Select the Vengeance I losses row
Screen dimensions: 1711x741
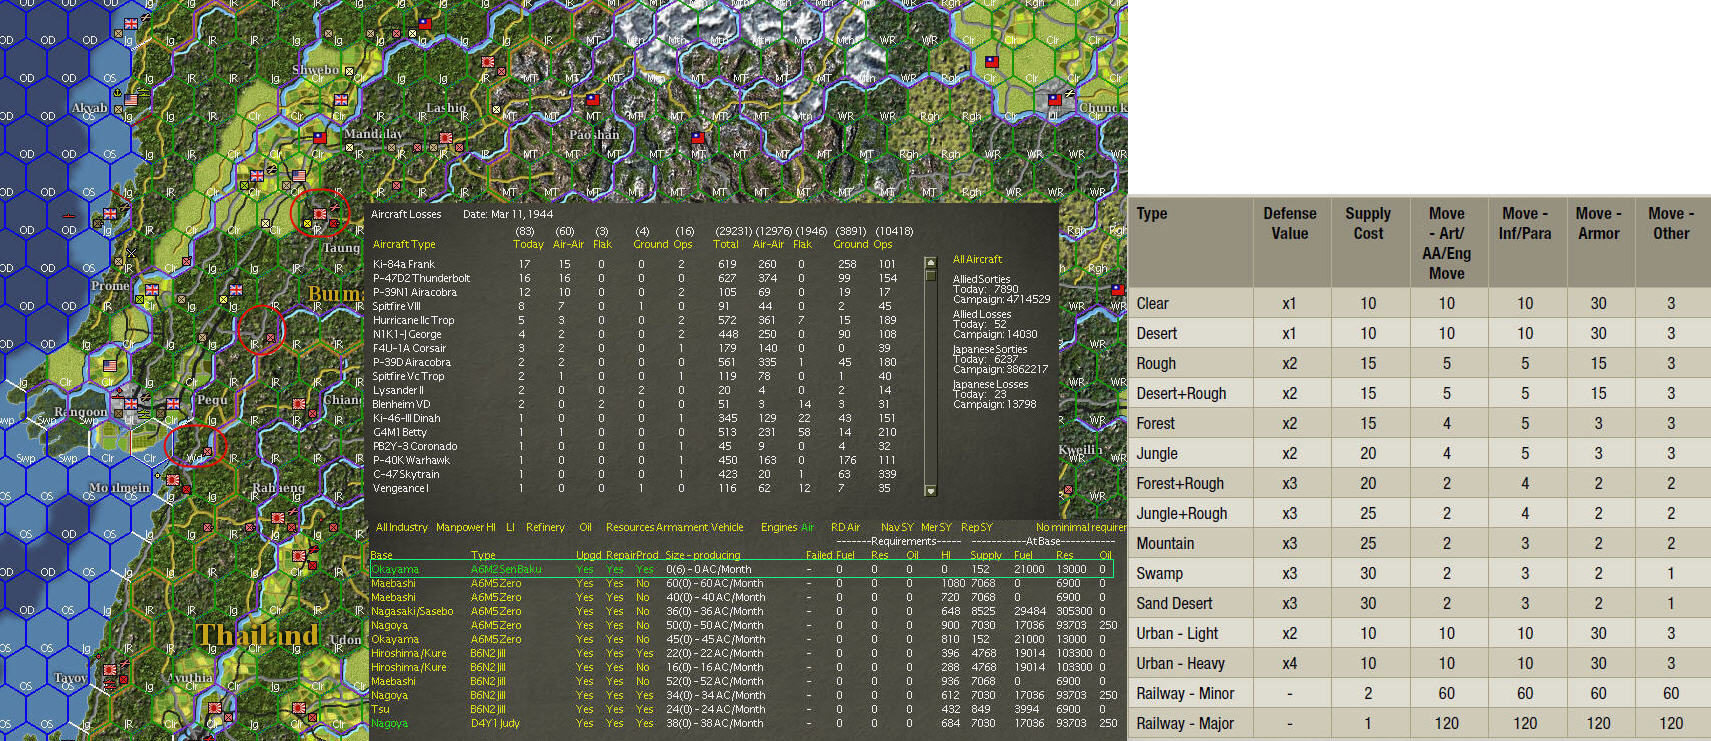pos(635,488)
